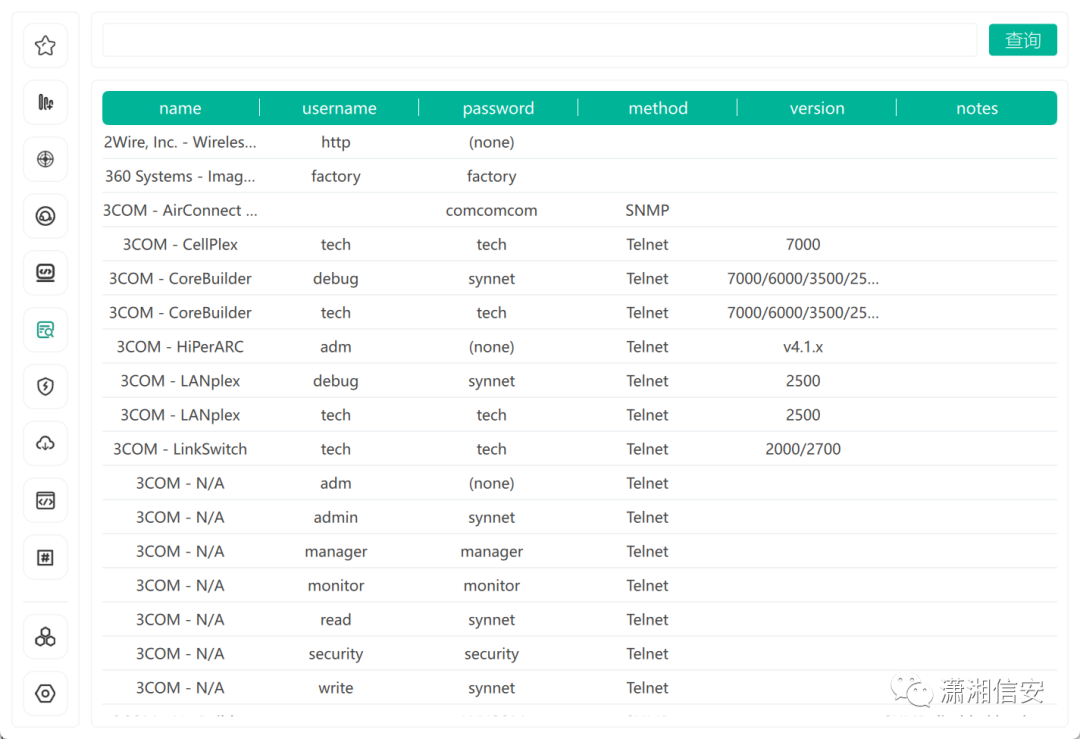1080x739 pixels.
Task: Click the username column header
Action: [x=339, y=108]
